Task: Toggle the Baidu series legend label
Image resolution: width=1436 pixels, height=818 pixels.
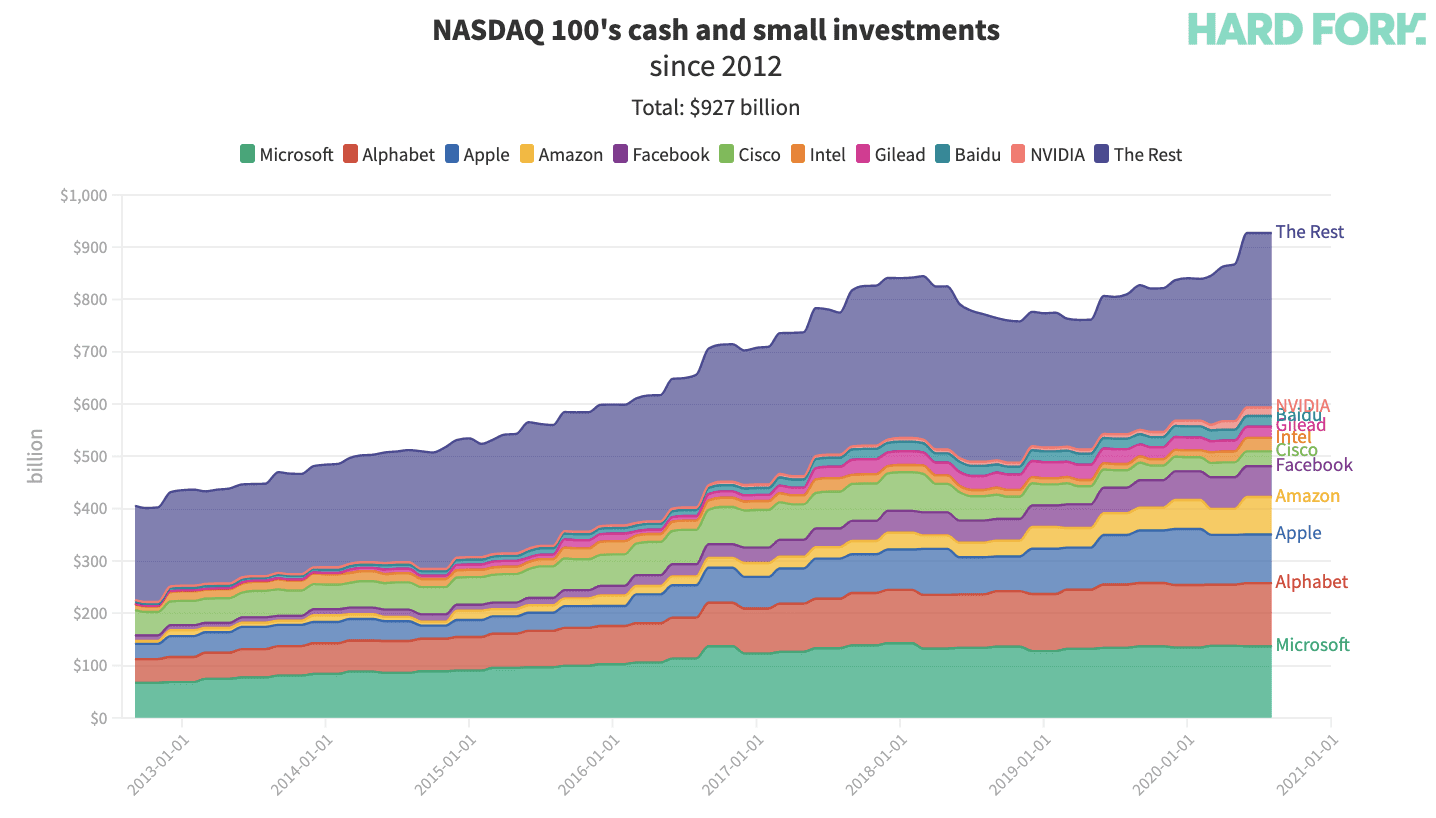Action: coord(978,155)
